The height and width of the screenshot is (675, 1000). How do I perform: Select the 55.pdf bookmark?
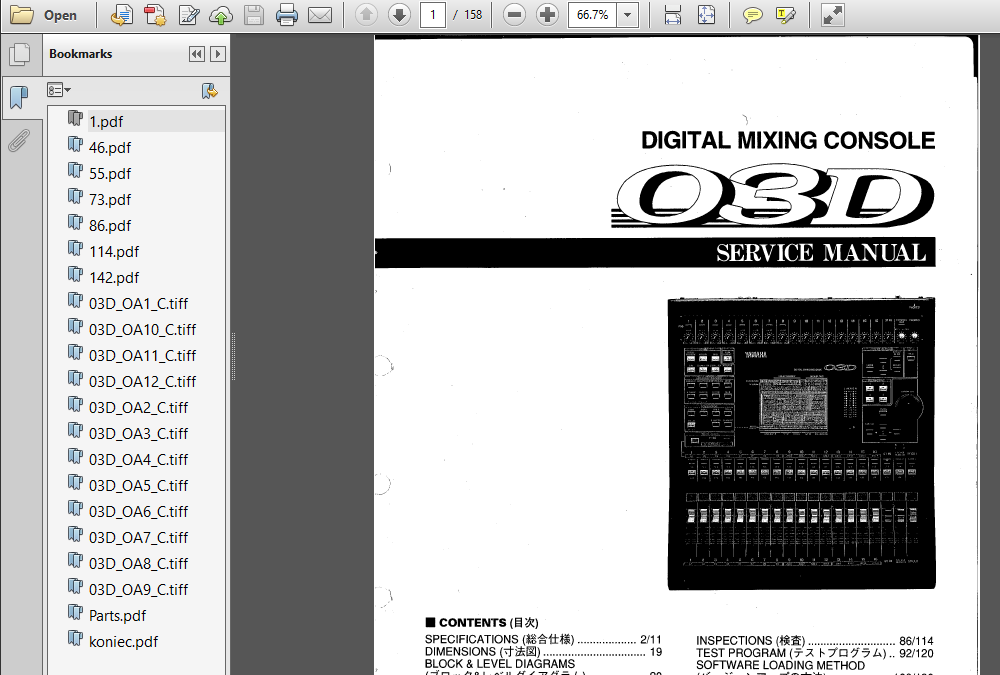point(110,174)
